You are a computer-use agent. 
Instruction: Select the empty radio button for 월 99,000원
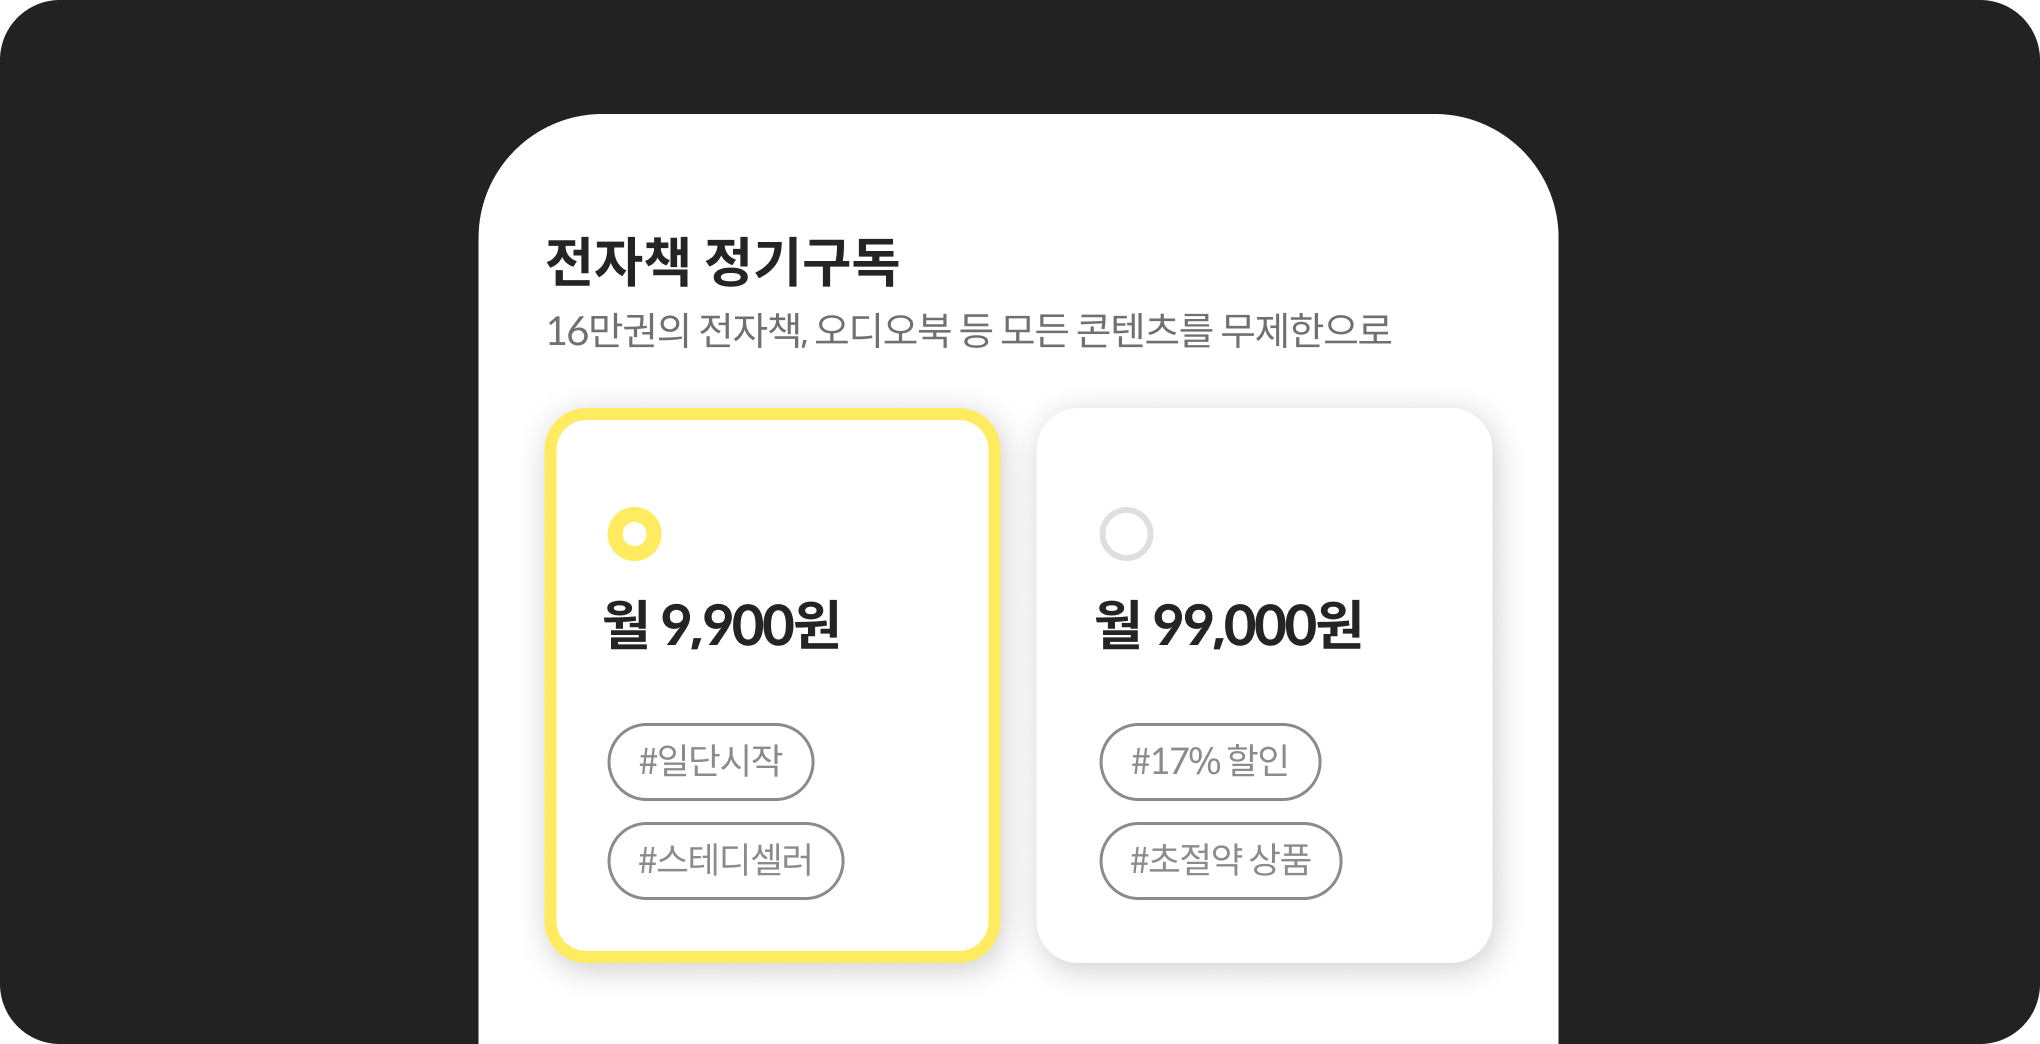(1126, 534)
